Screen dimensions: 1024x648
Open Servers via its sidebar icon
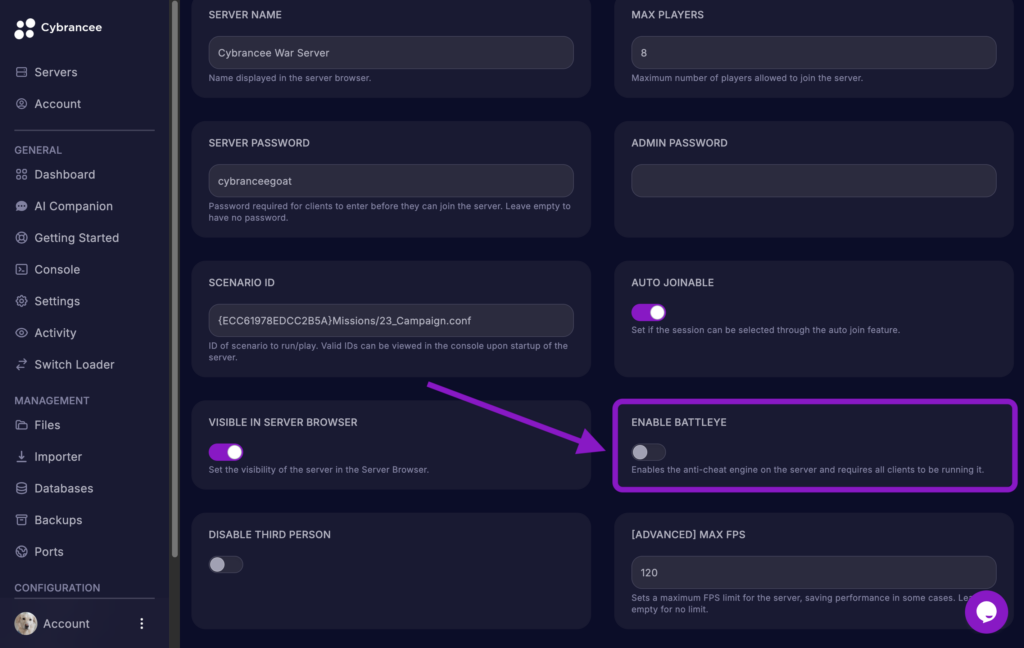click(x=22, y=72)
